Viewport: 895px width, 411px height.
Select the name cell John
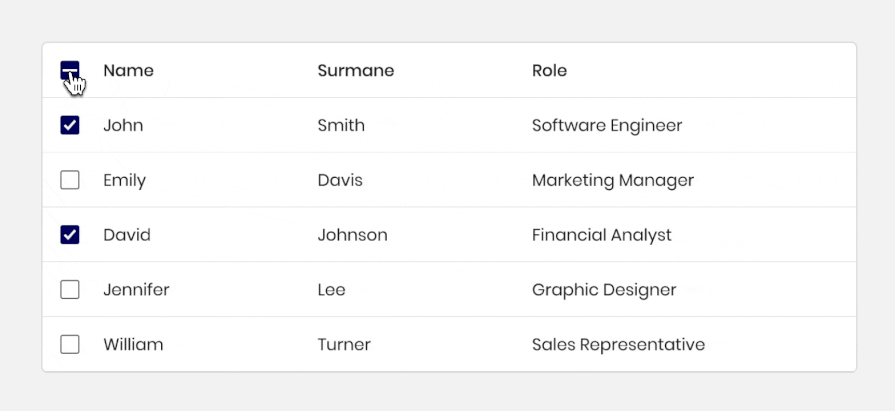[123, 125]
